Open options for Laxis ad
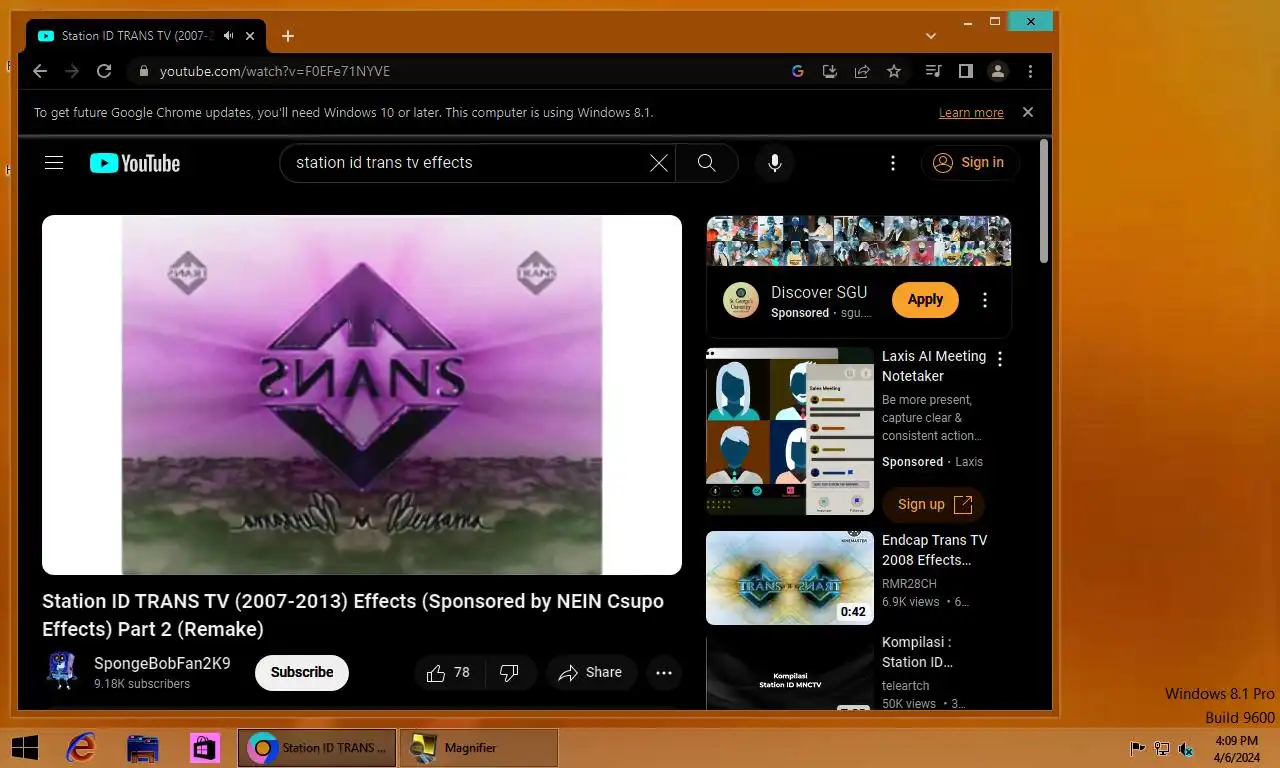Viewport: 1280px width, 768px height. [999, 359]
